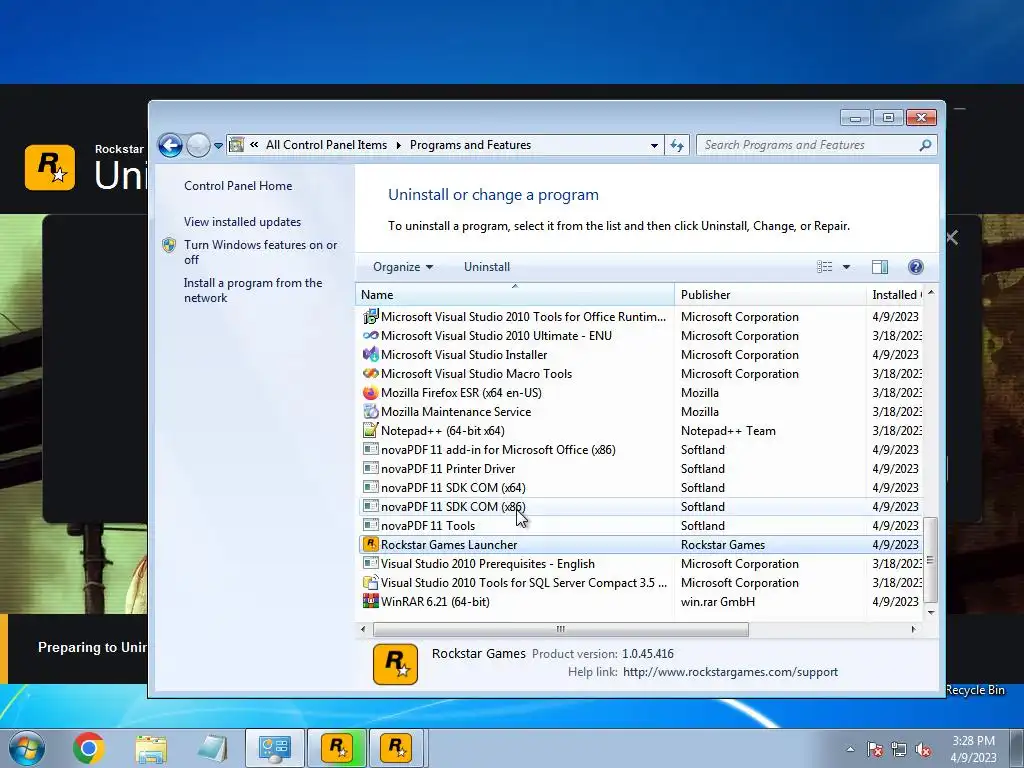Image resolution: width=1024 pixels, height=768 pixels.
Task: Expand the breadcrumb overflow chevron
Action: tap(254, 145)
